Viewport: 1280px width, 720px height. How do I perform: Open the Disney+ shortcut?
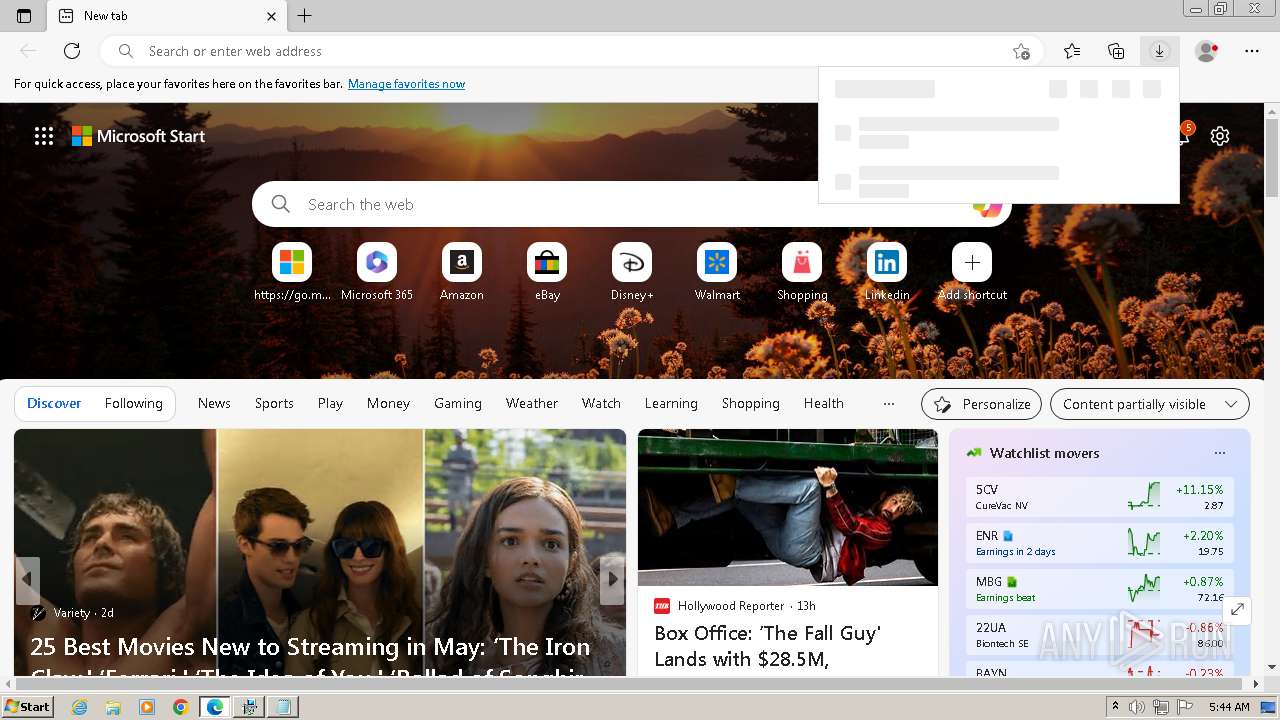(632, 272)
